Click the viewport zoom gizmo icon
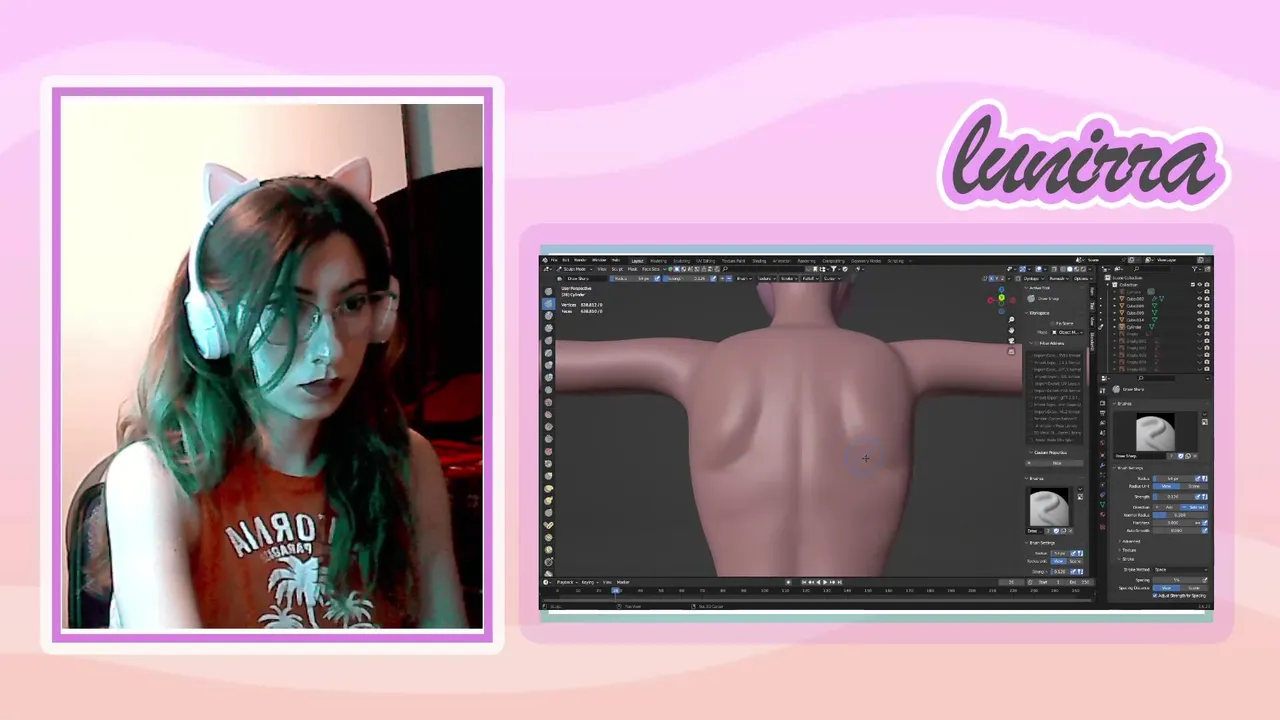Viewport: 1280px width, 720px height. (1011, 319)
